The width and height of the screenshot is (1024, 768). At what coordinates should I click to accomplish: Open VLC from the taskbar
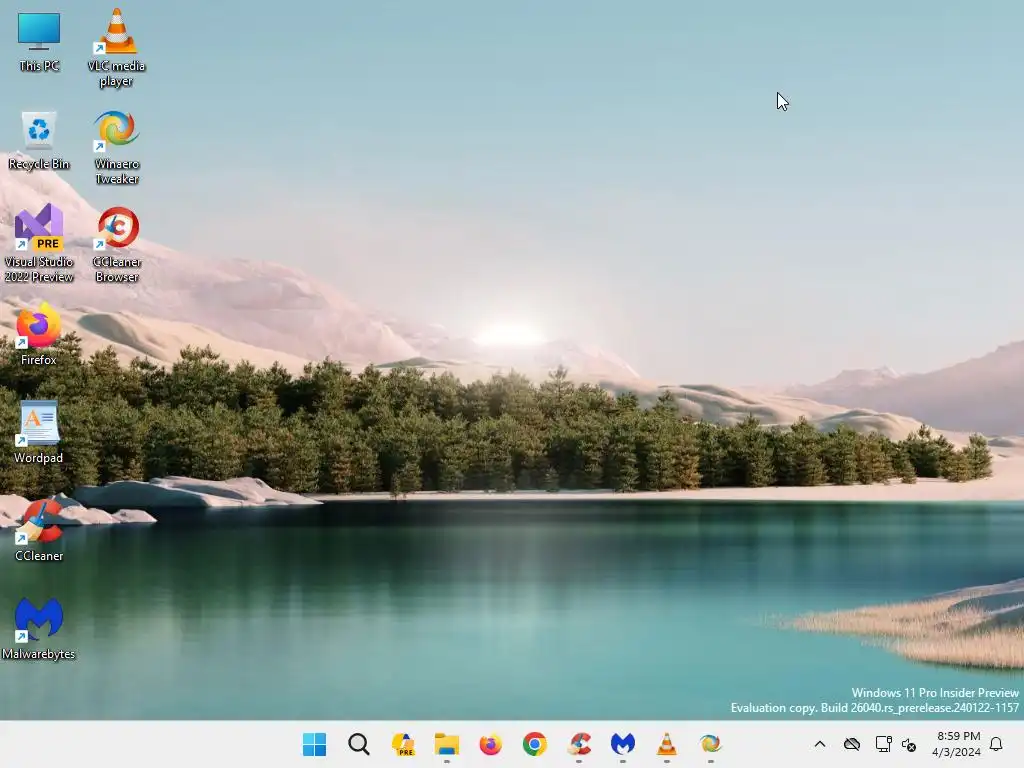[666, 744]
